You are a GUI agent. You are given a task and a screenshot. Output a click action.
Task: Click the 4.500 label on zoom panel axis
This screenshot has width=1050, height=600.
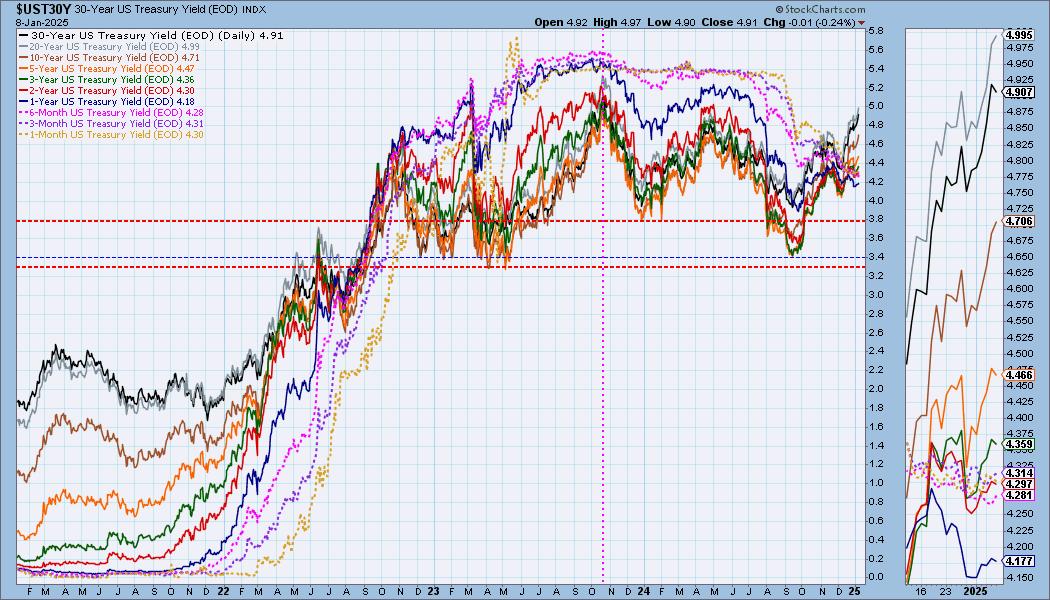[1019, 353]
